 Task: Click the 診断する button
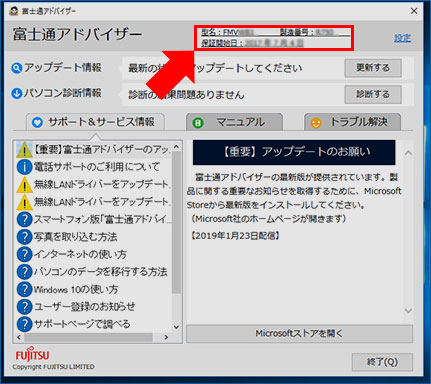pyautogui.click(x=373, y=94)
